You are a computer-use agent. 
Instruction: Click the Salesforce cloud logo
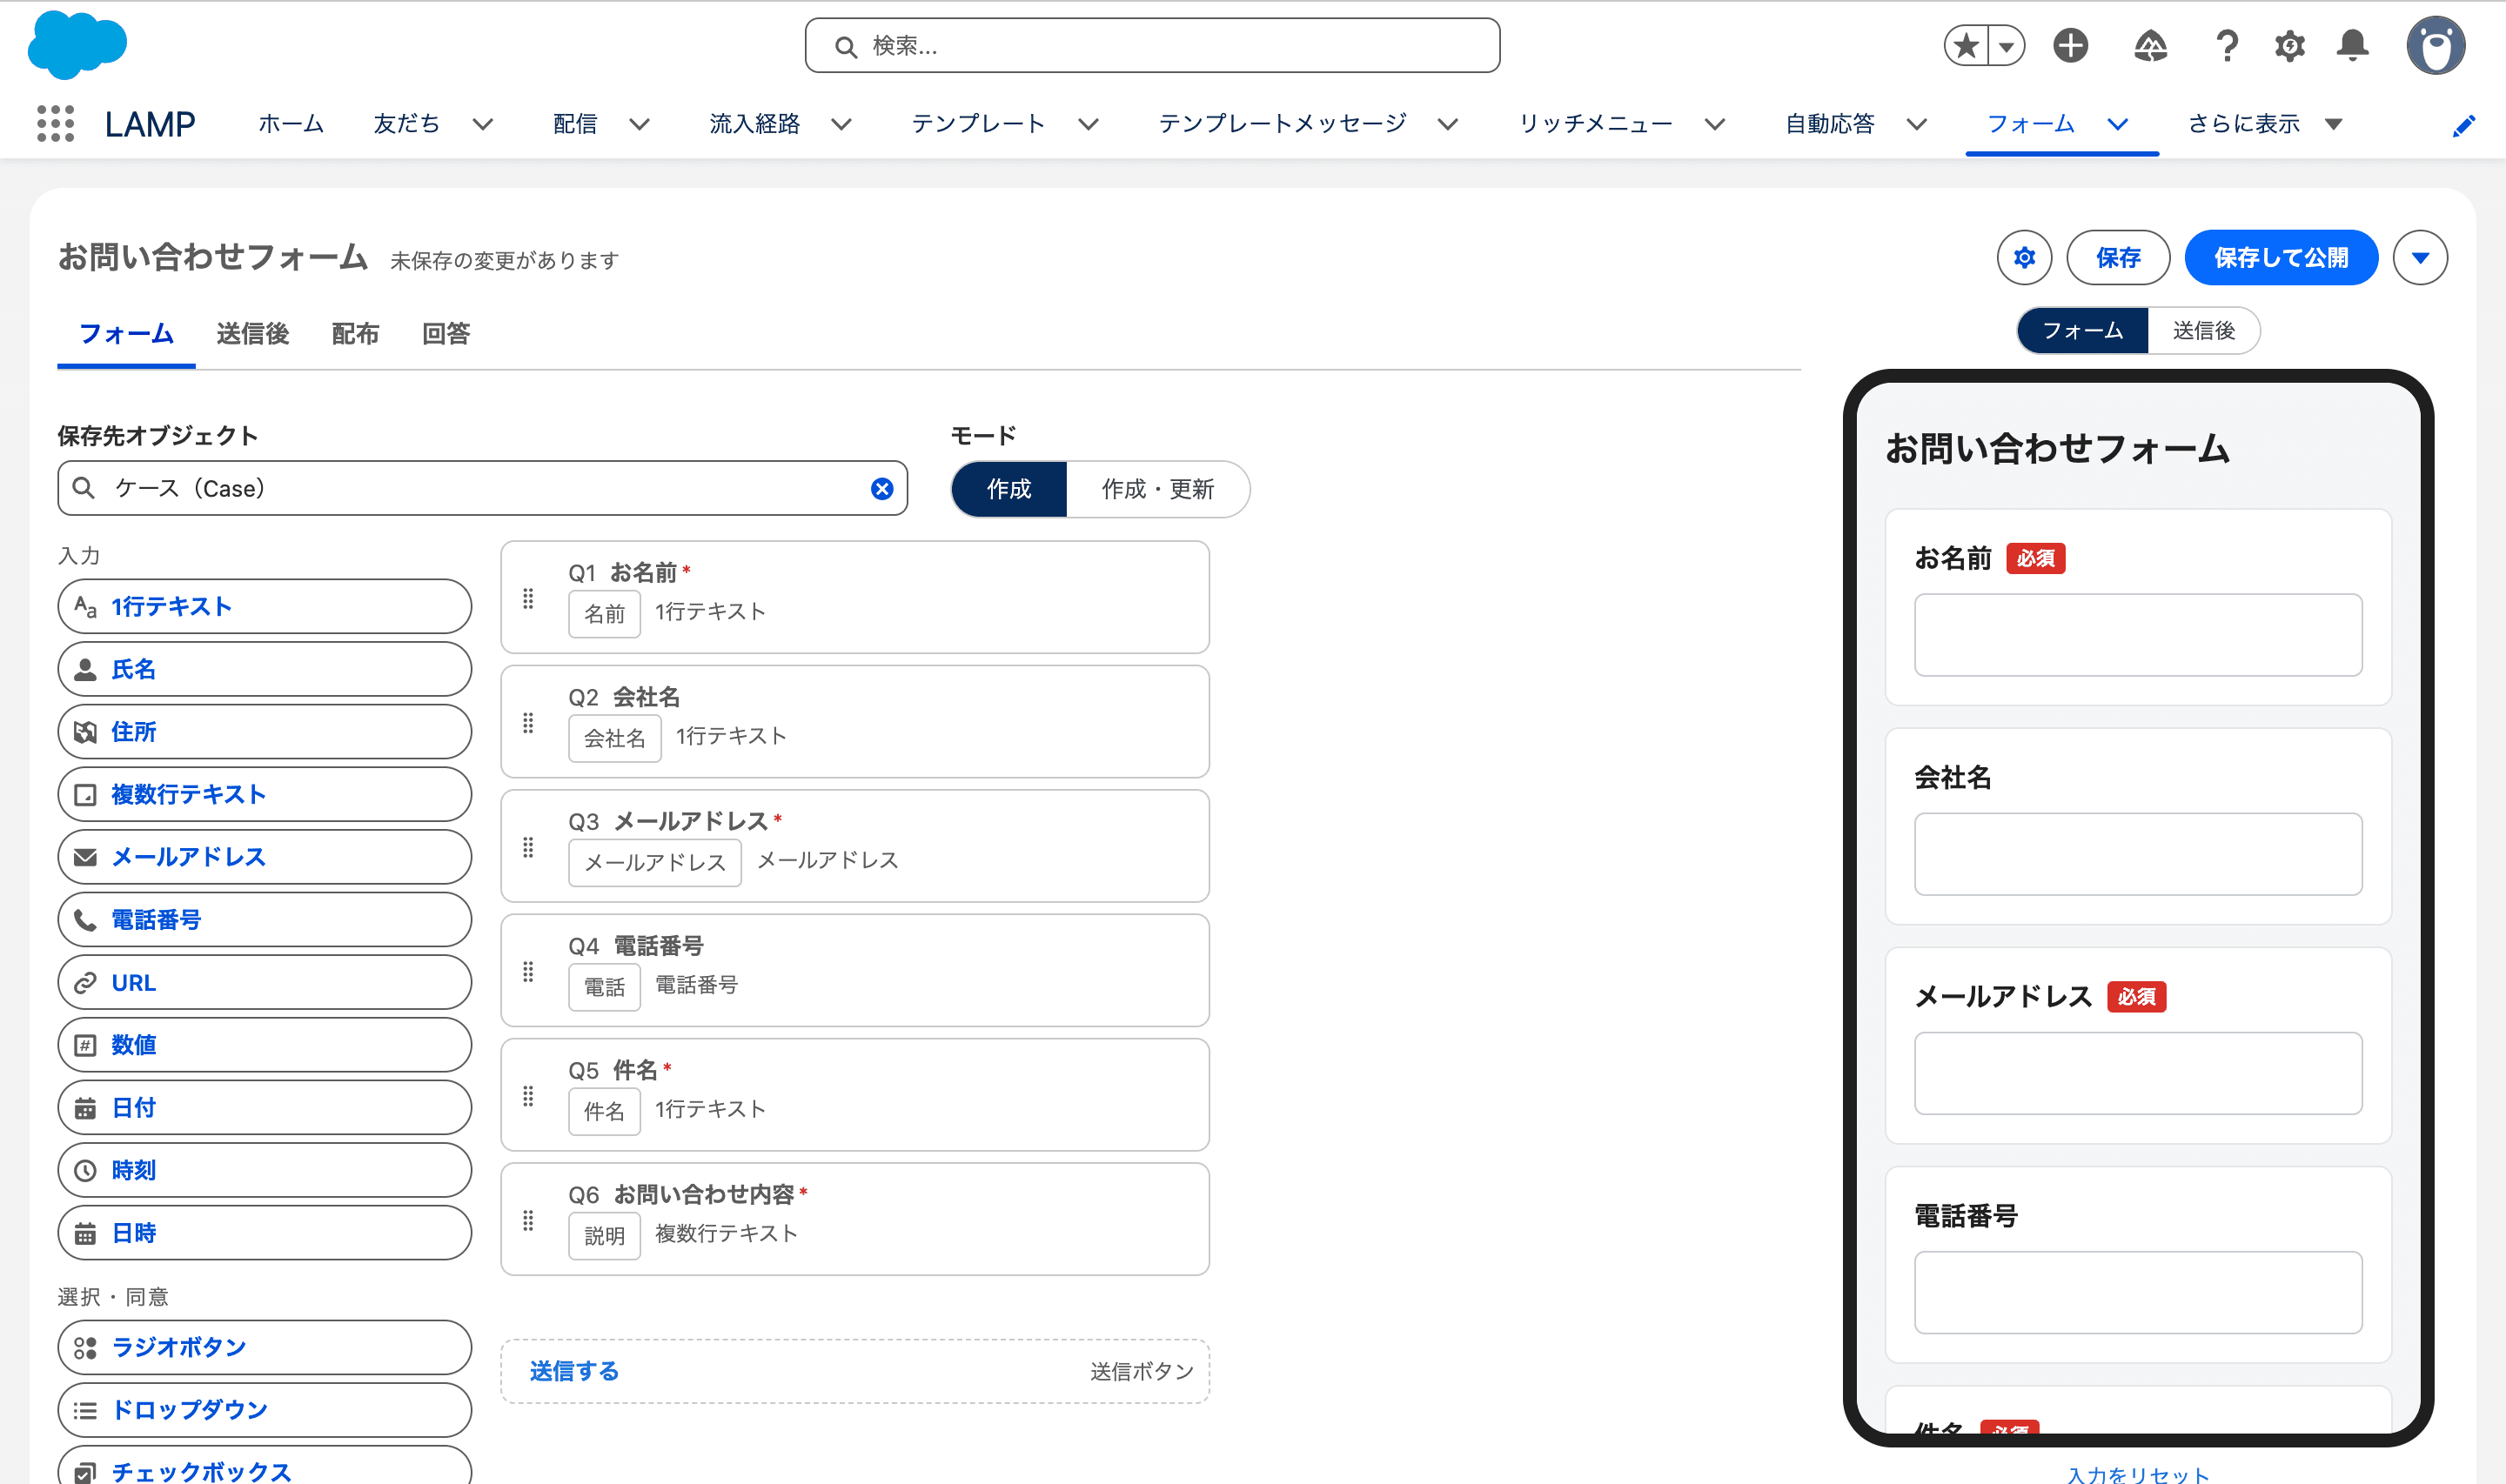[x=77, y=46]
